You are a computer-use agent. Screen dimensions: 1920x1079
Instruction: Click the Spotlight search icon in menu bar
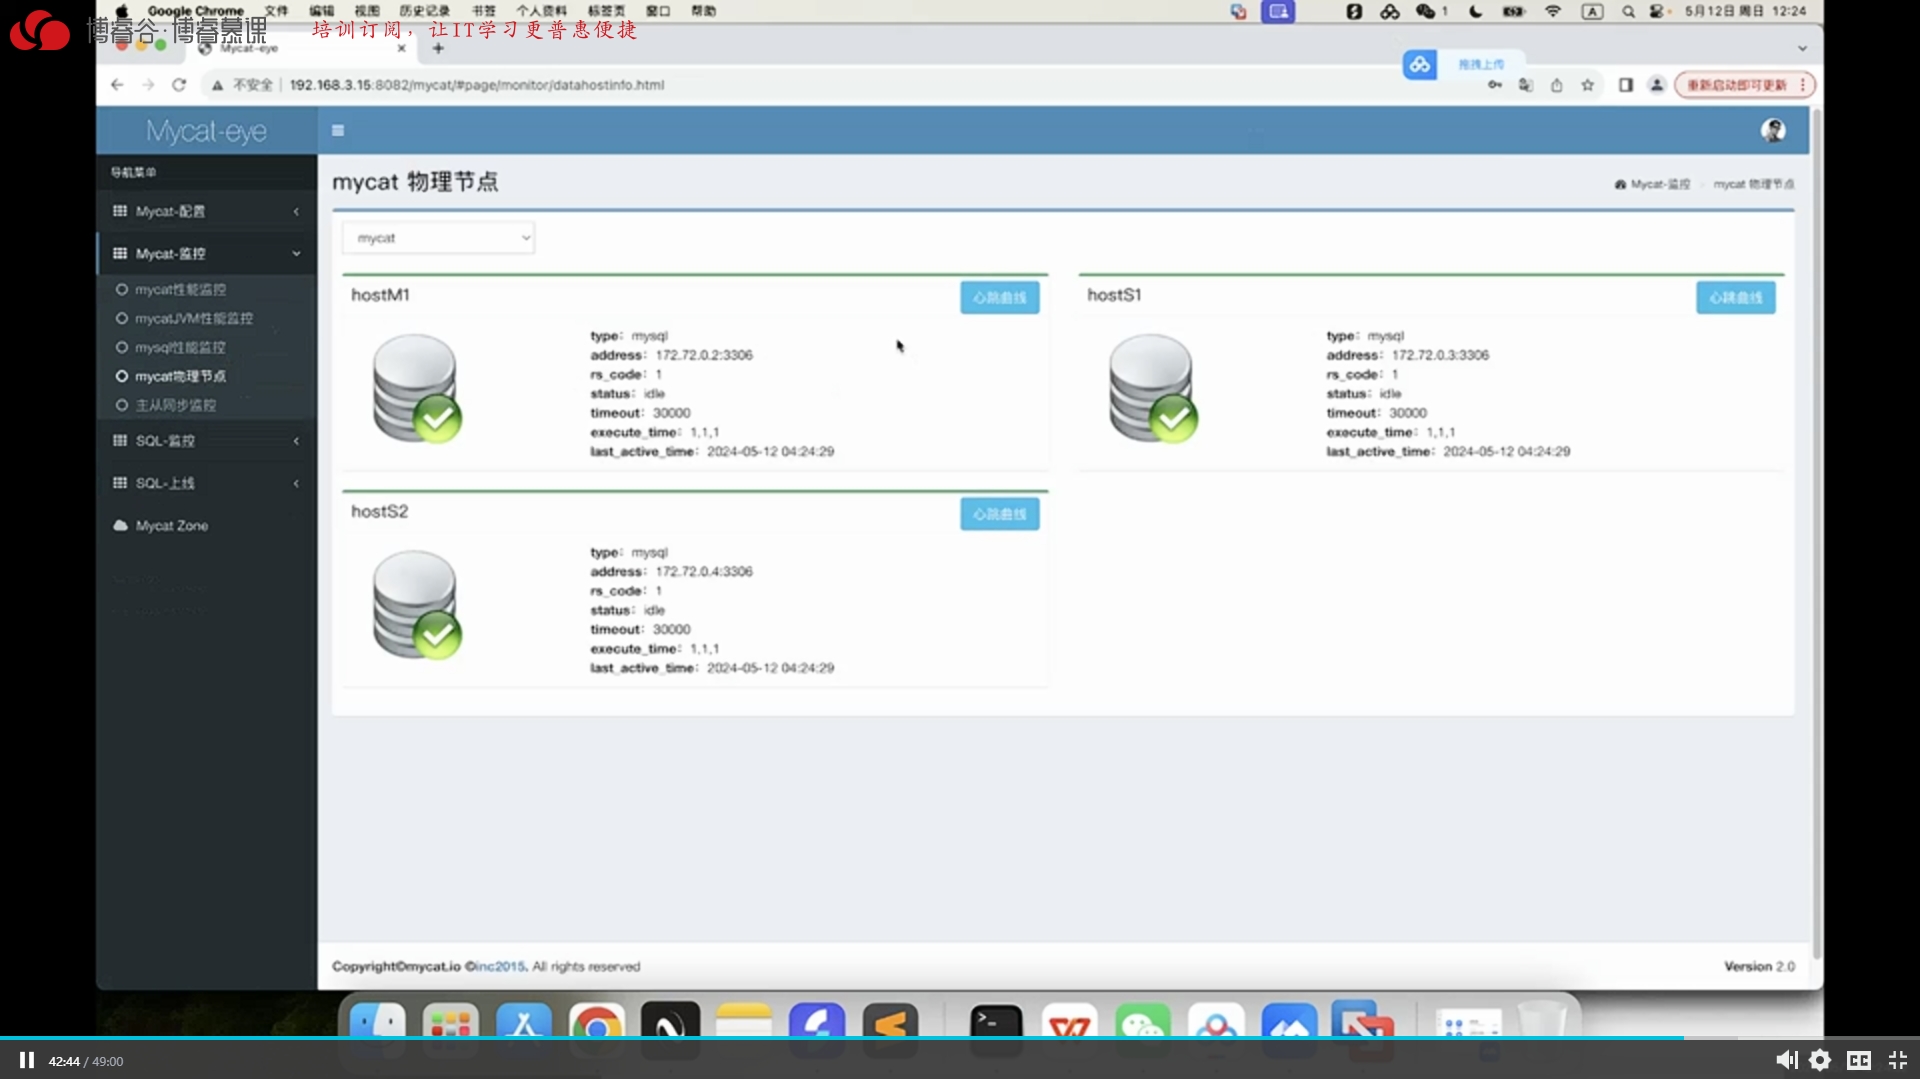[x=1628, y=11]
